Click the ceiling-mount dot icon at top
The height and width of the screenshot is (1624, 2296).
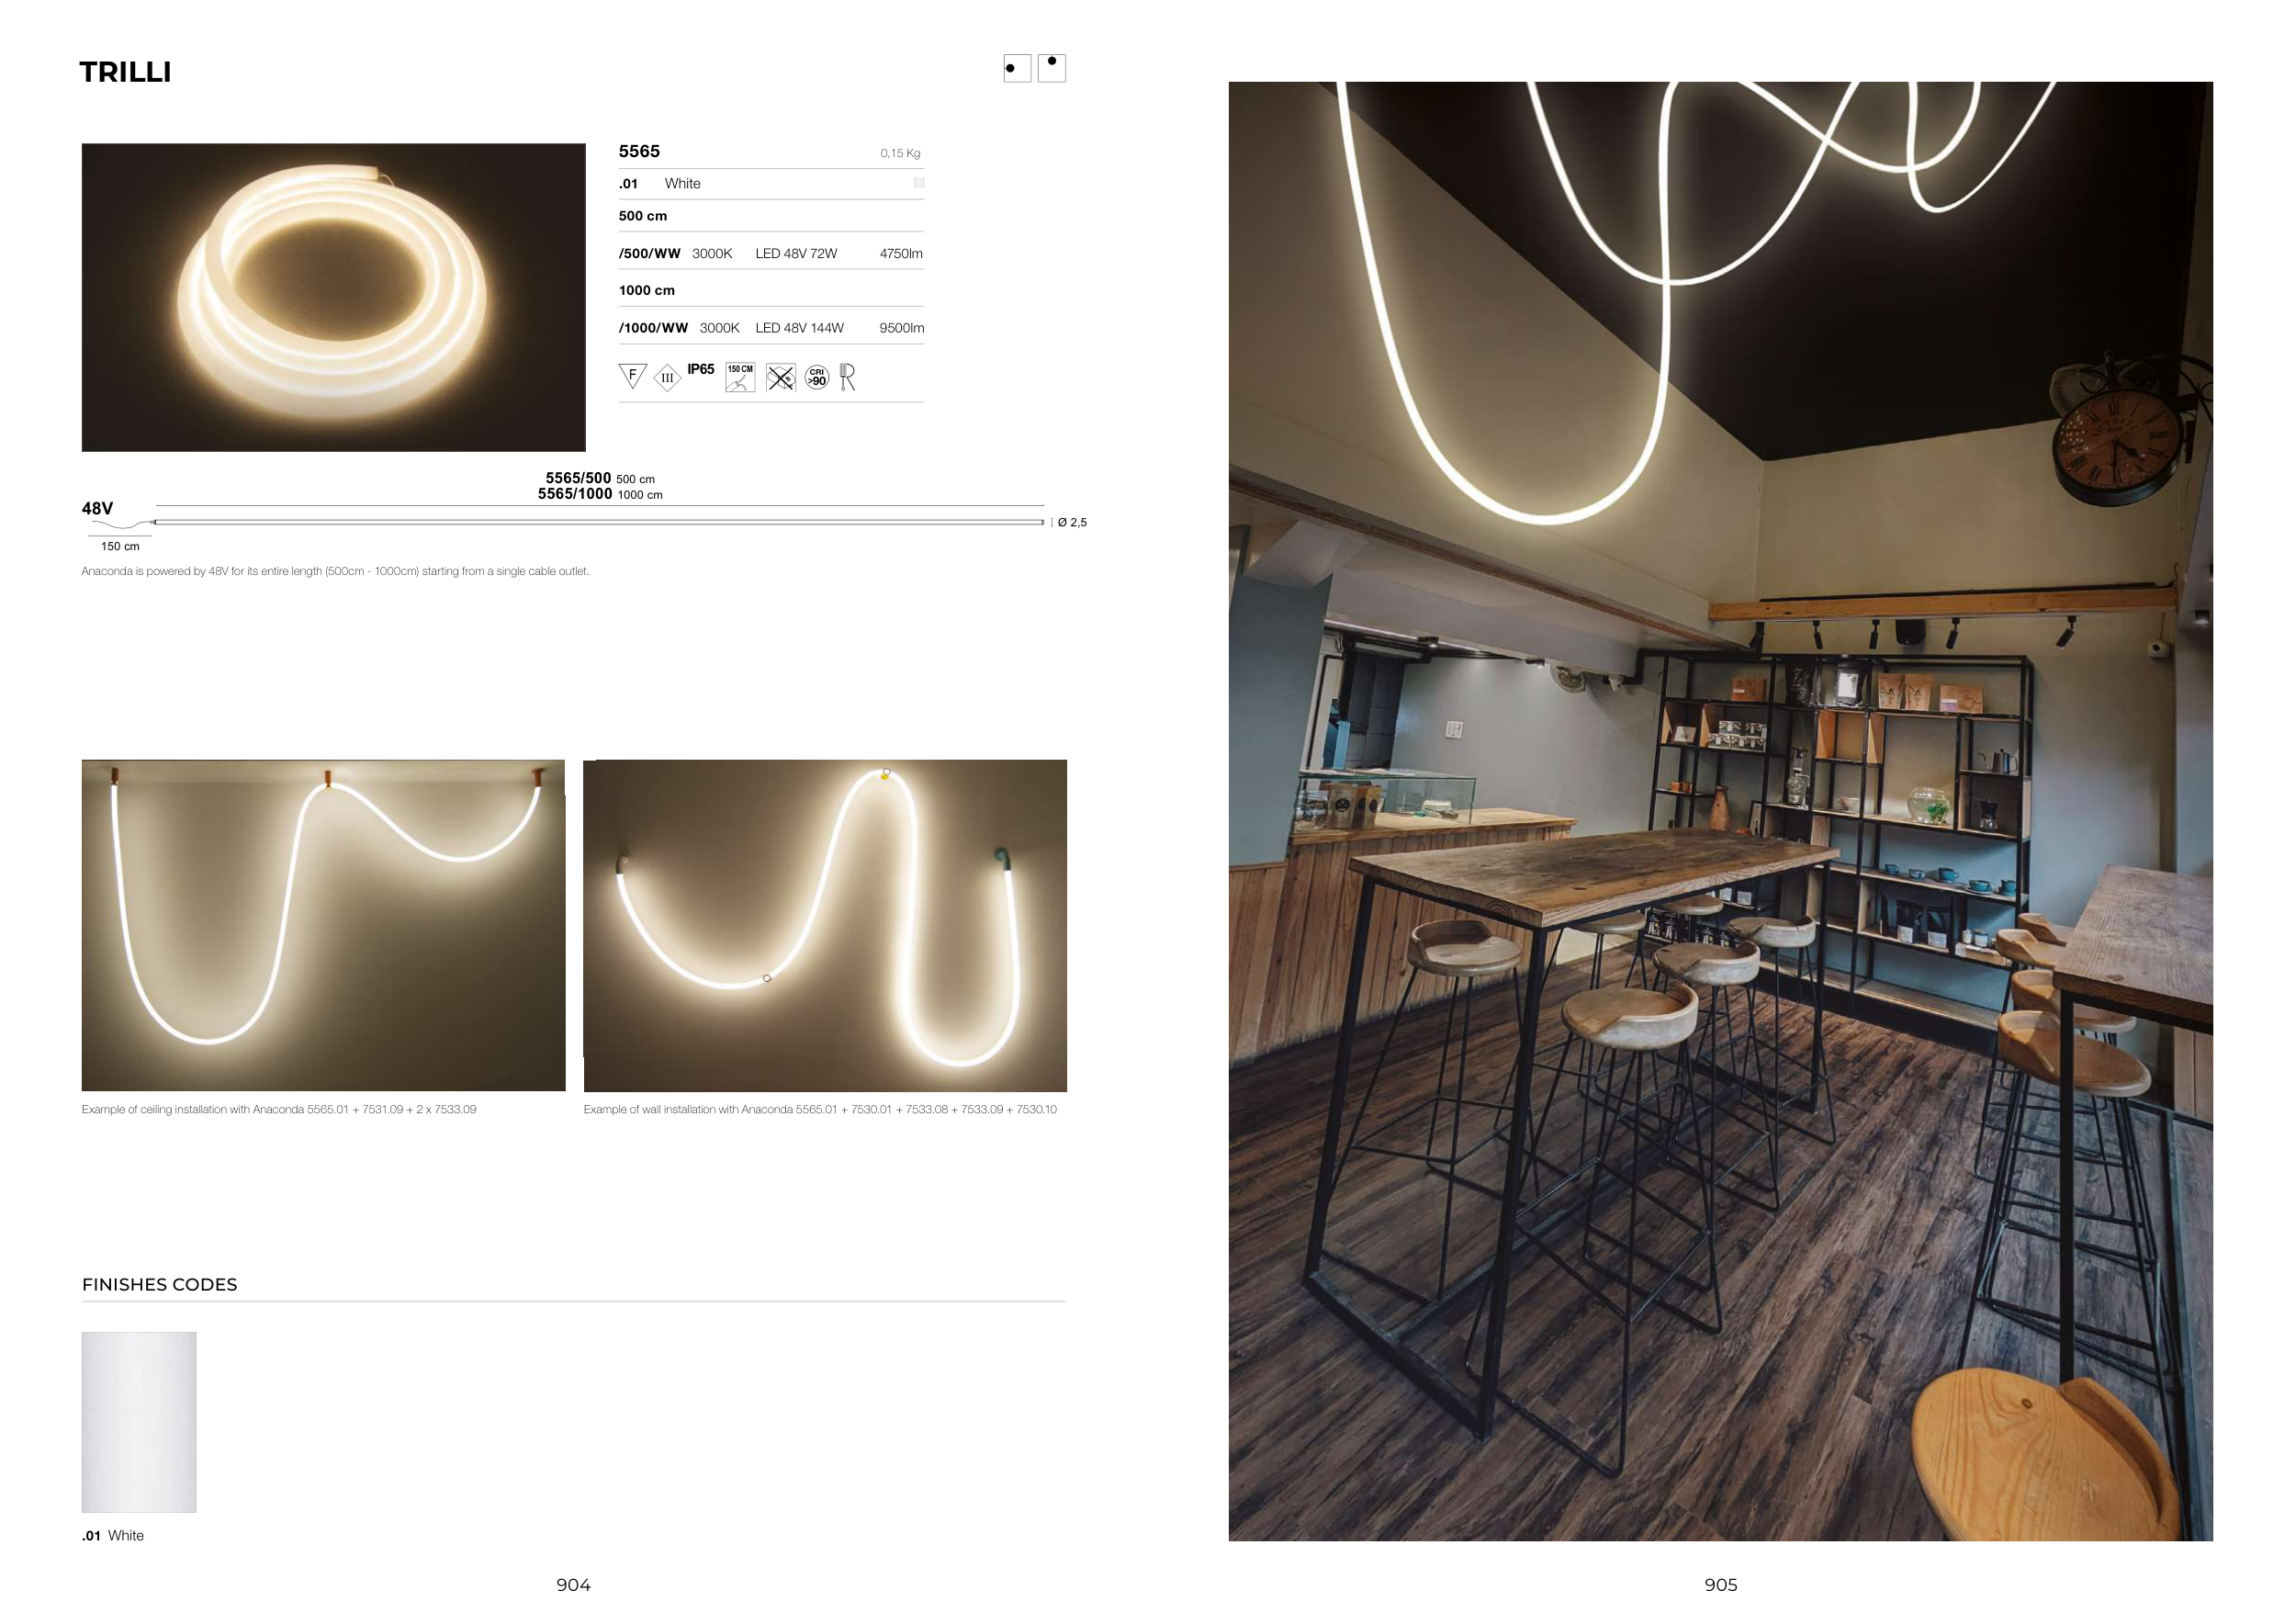pyautogui.click(x=1052, y=68)
